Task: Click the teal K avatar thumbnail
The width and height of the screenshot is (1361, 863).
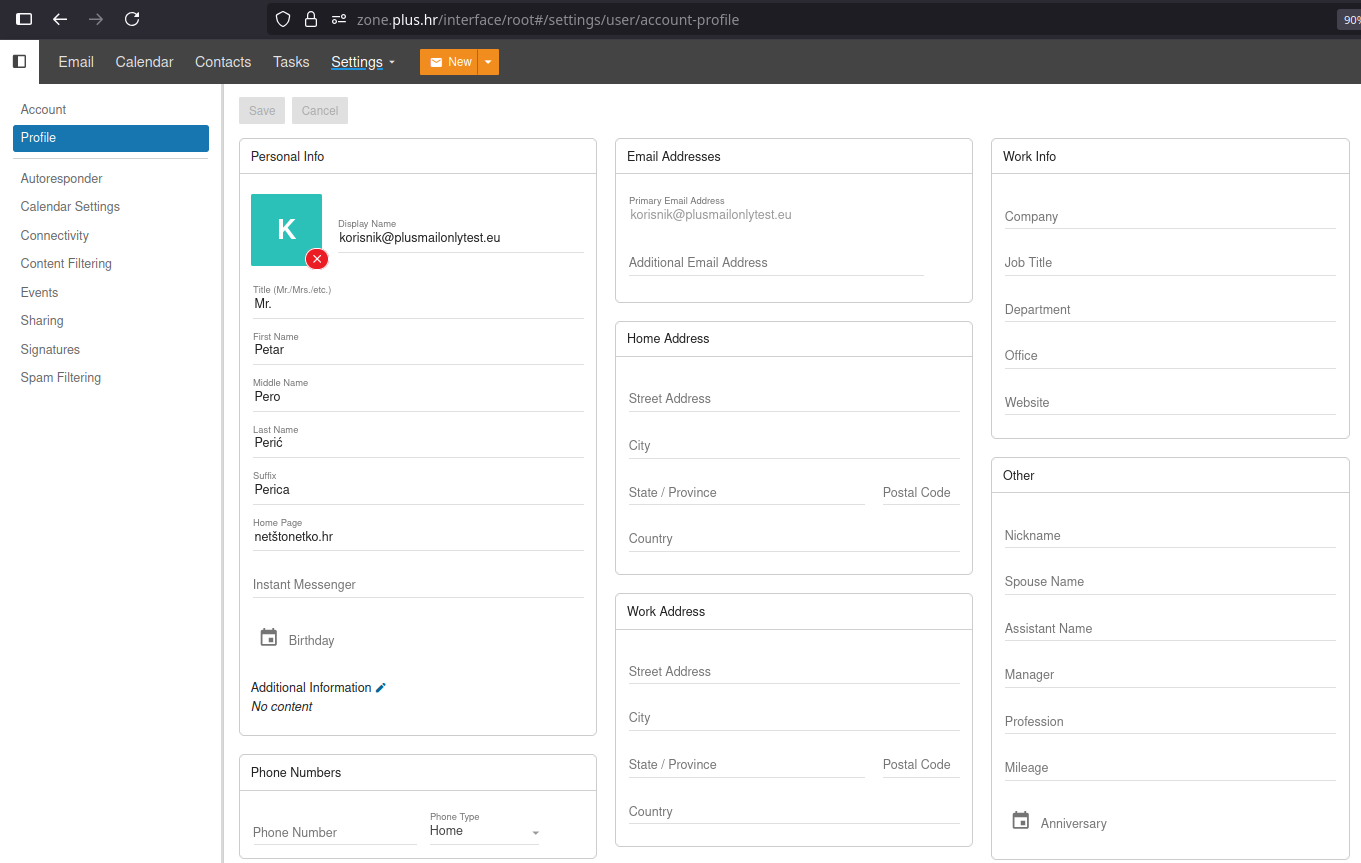Action: [x=285, y=229]
